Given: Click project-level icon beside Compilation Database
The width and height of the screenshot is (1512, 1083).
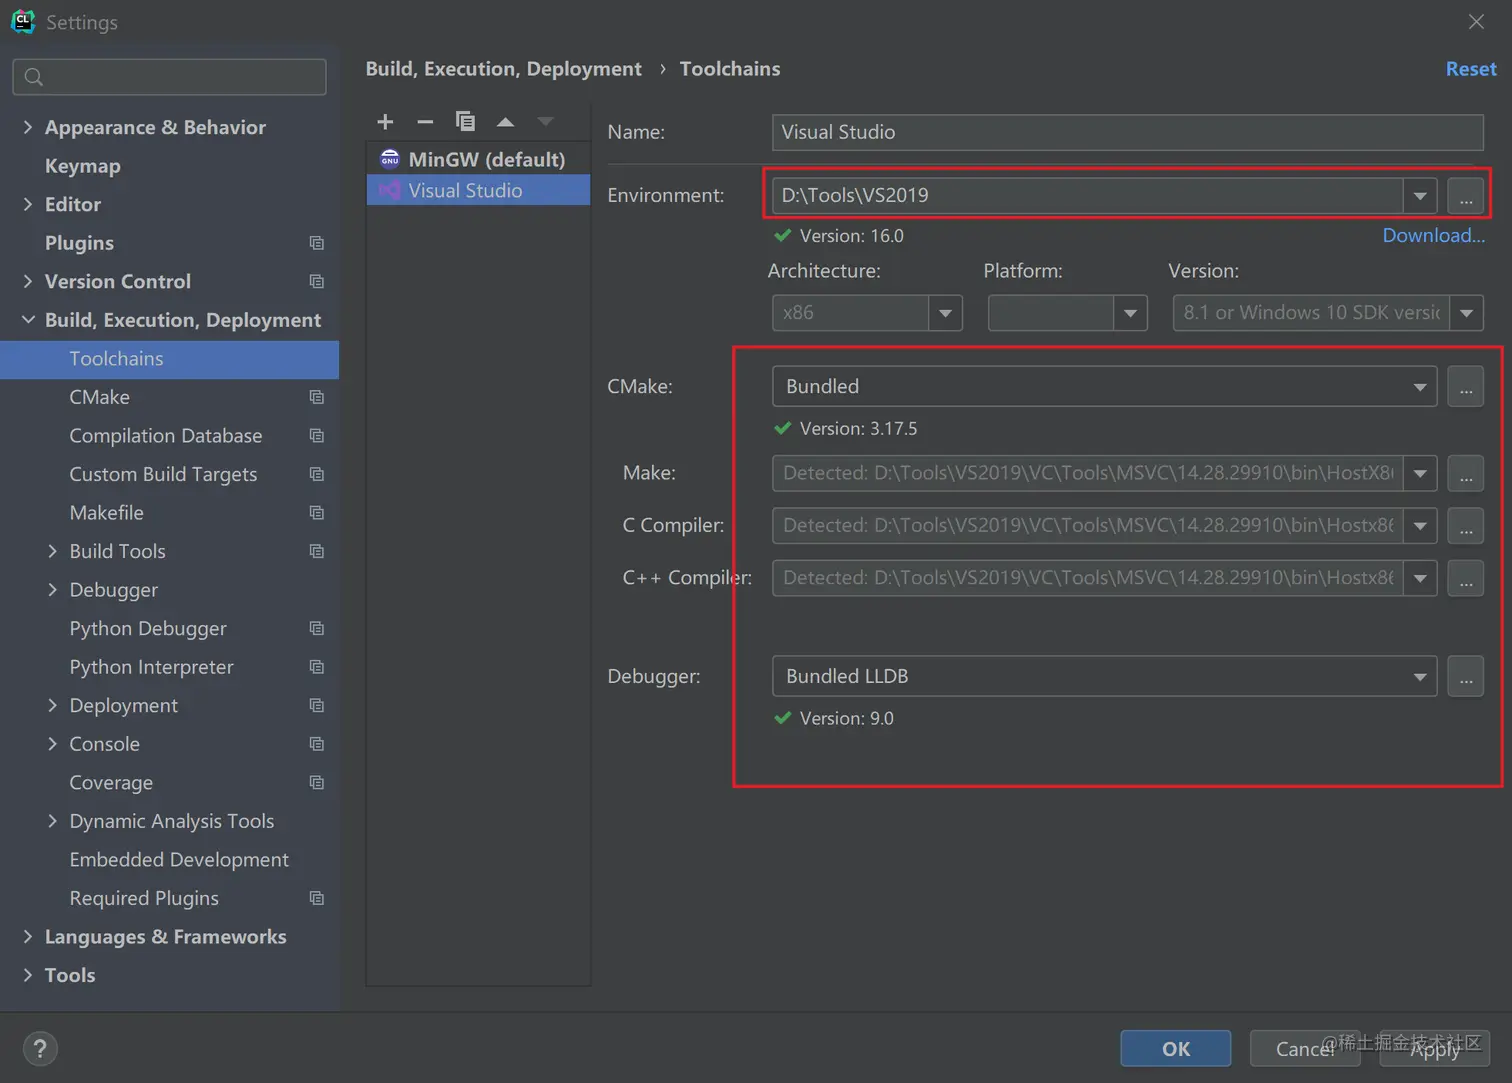Looking at the screenshot, I should pyautogui.click(x=317, y=436).
